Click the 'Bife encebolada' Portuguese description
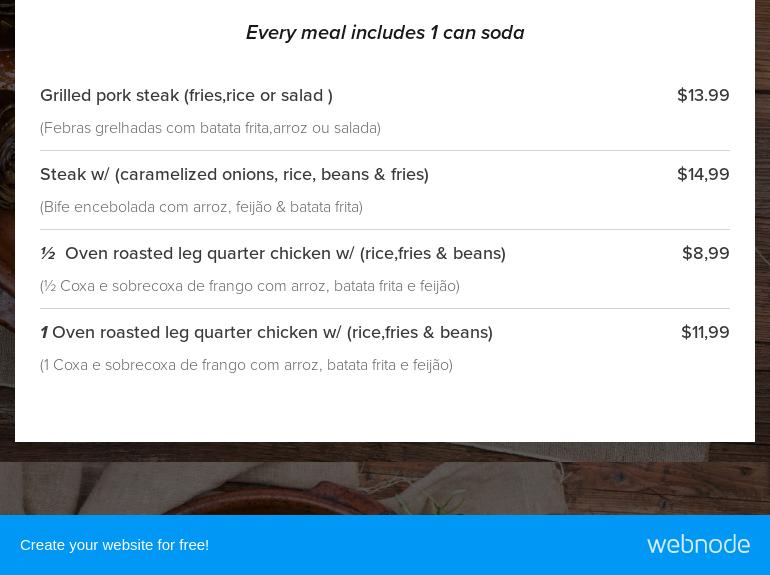 (x=201, y=207)
